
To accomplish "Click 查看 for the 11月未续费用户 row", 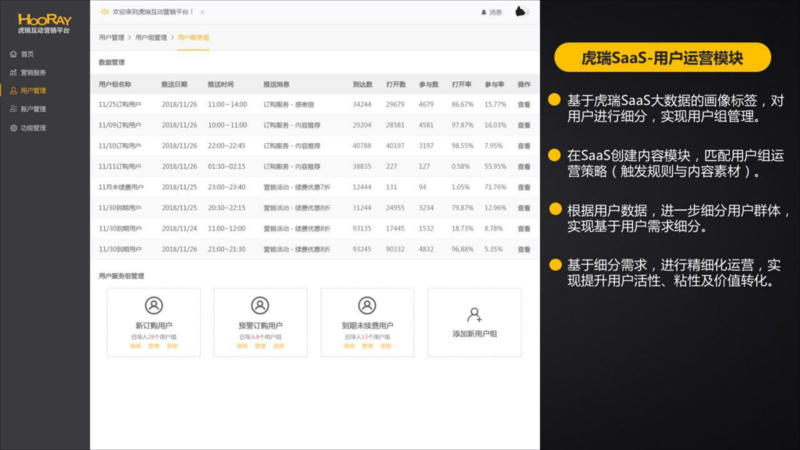I will coord(523,187).
